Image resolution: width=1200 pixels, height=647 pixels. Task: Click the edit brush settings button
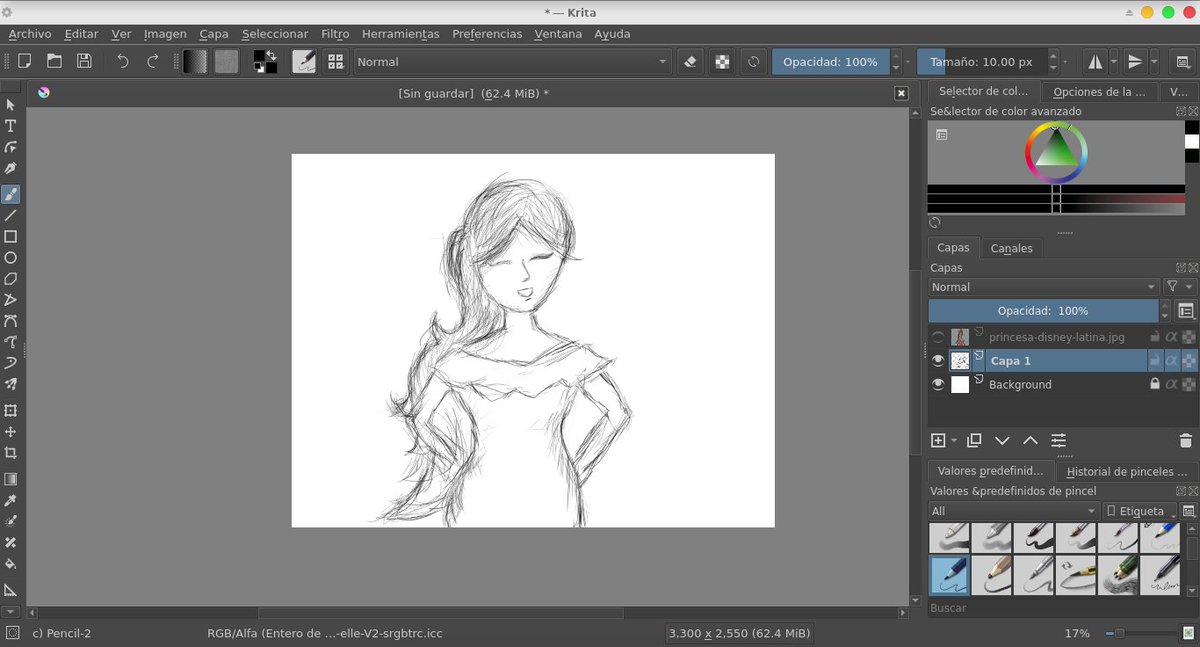click(x=304, y=61)
